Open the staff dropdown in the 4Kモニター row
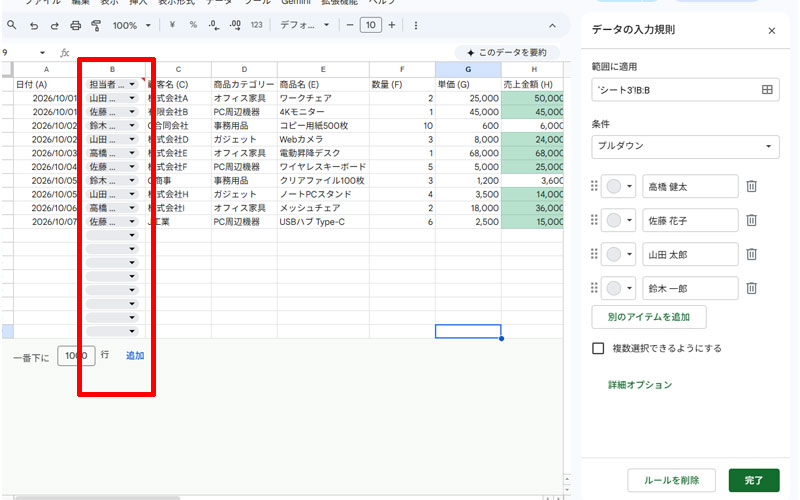Image resolution: width=800 pixels, height=500 pixels. (x=132, y=112)
